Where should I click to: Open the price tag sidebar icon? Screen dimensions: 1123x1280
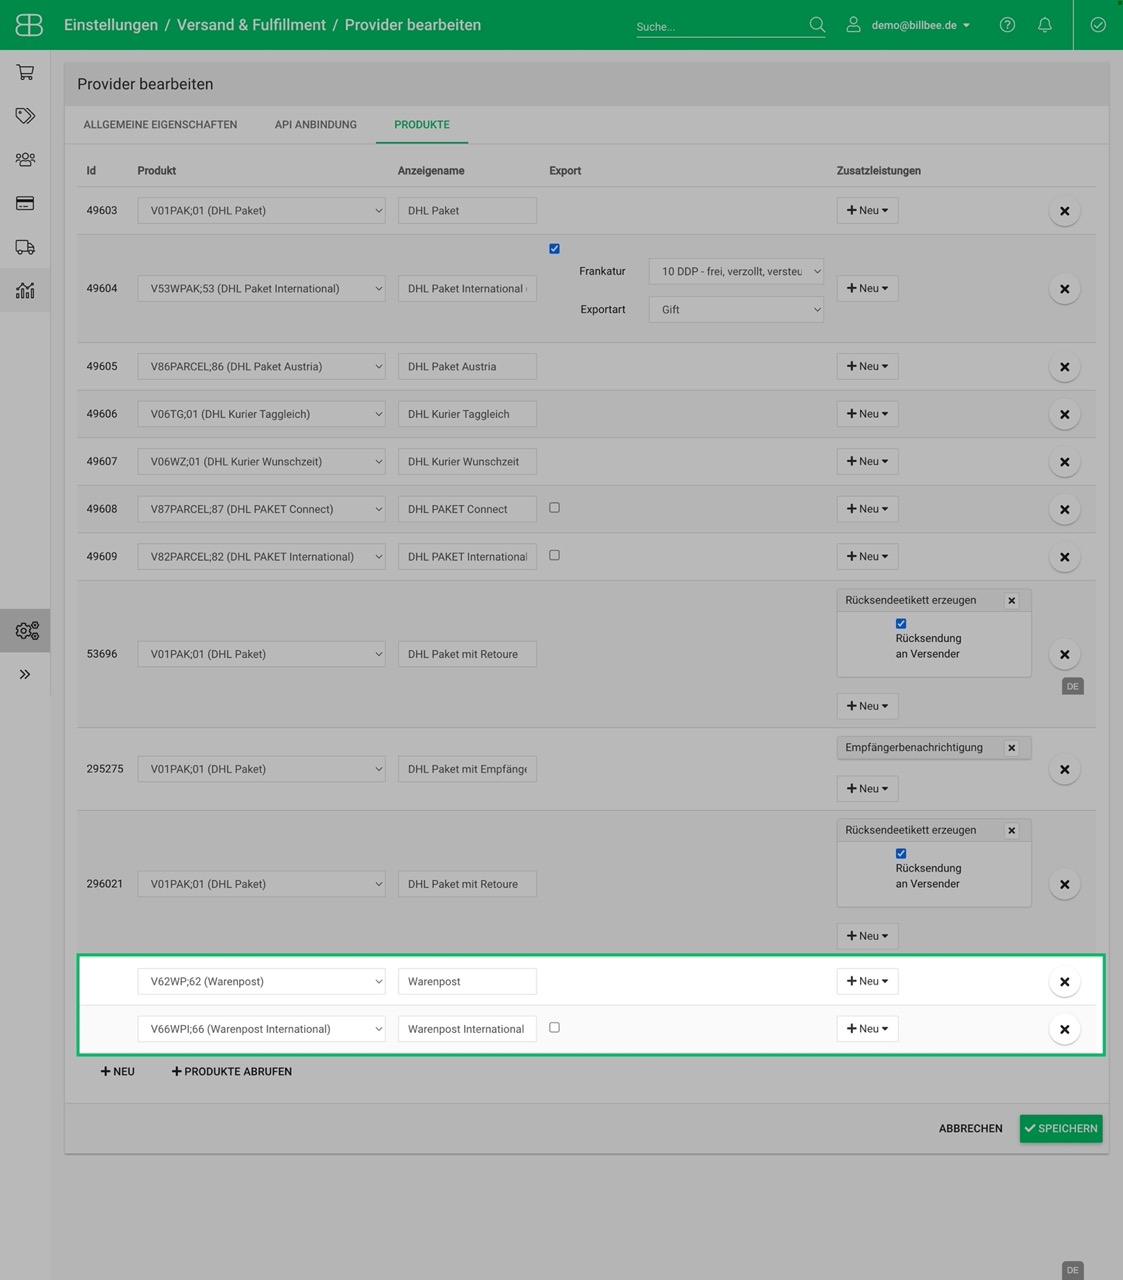coord(25,116)
